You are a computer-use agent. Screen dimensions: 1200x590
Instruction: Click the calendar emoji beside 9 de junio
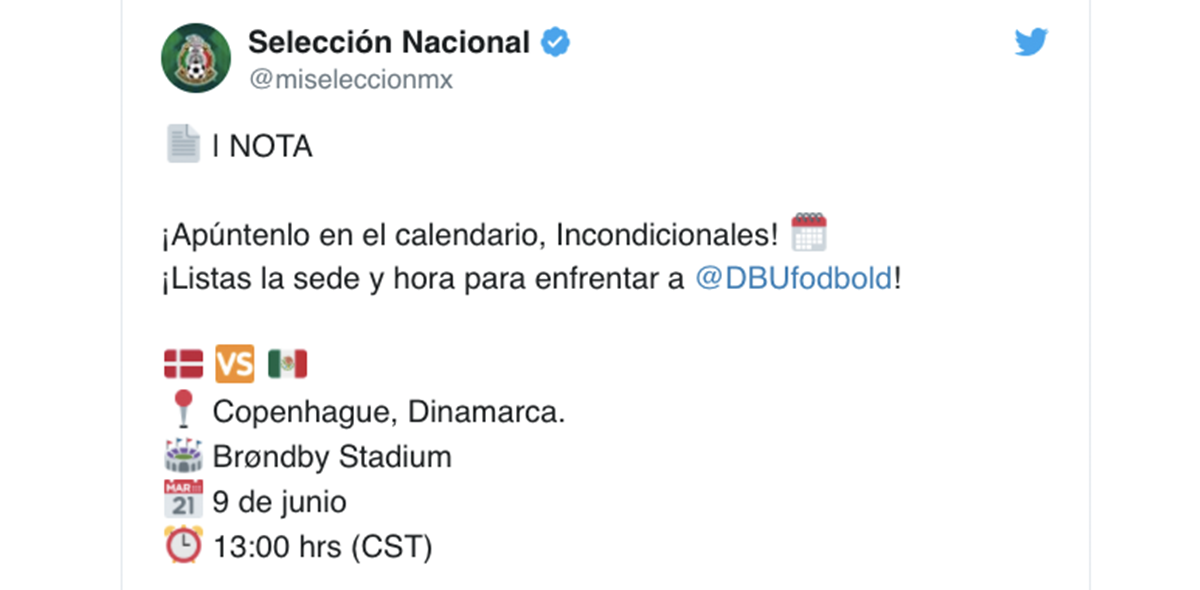pos(183,502)
